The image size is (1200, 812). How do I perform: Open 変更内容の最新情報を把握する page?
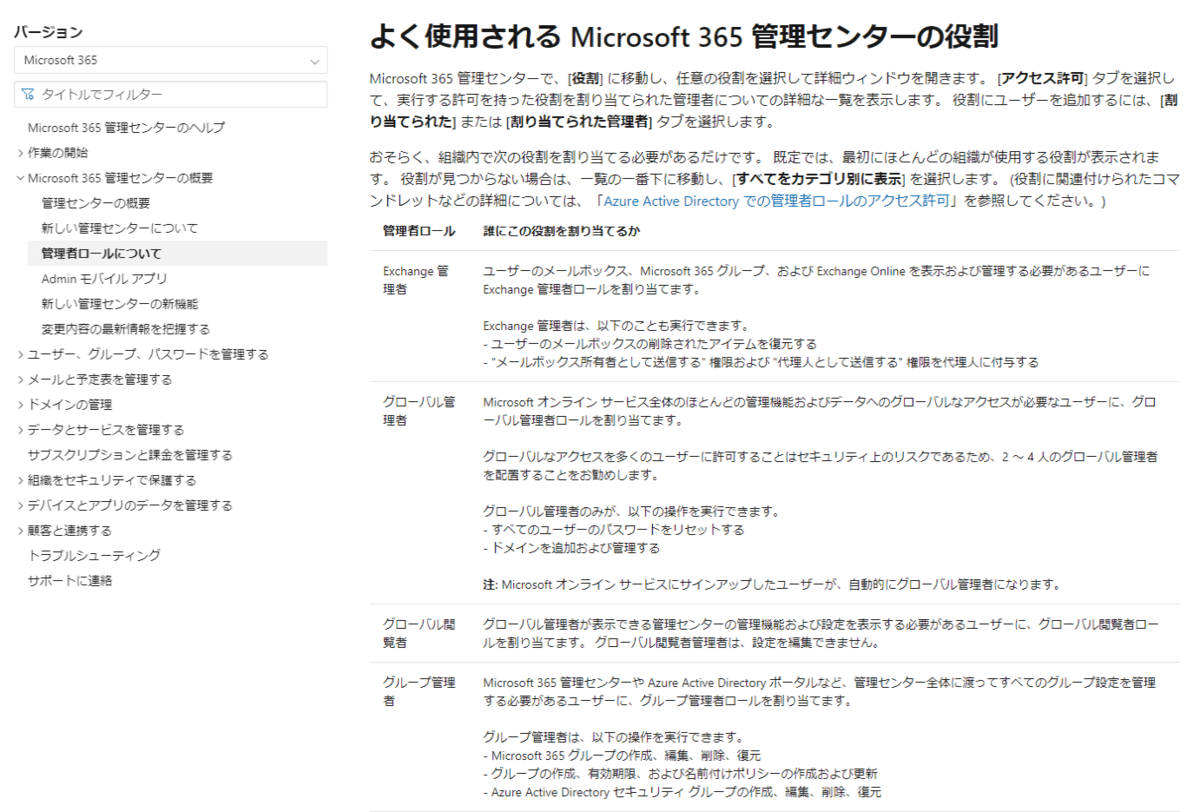coord(126,329)
